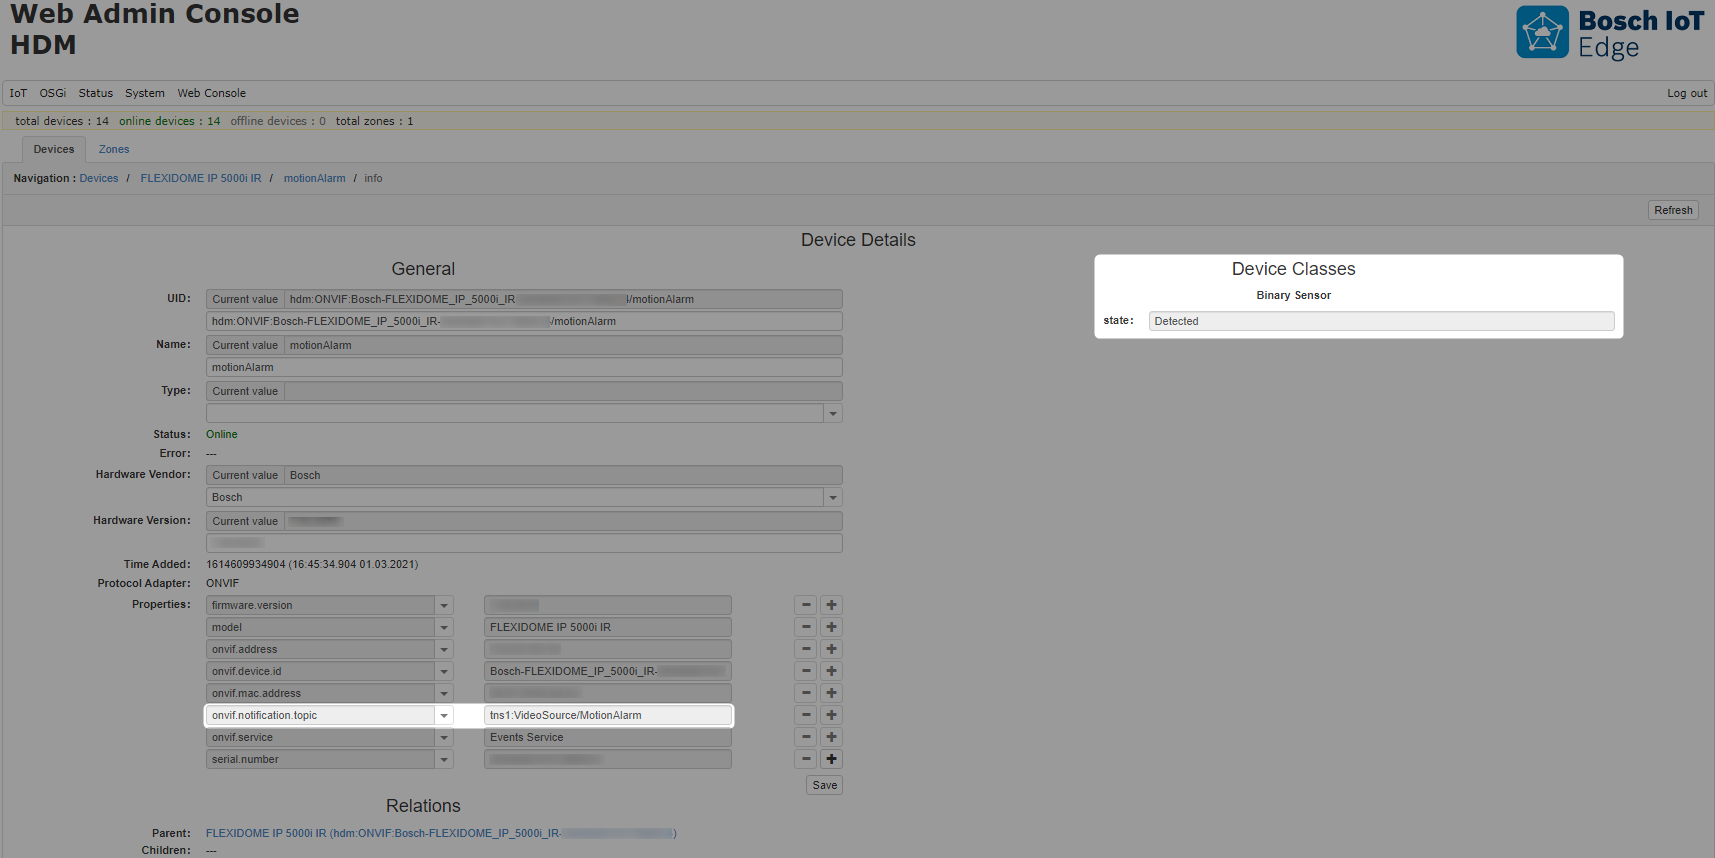Expand serial.number property name dropdown

pyautogui.click(x=444, y=759)
